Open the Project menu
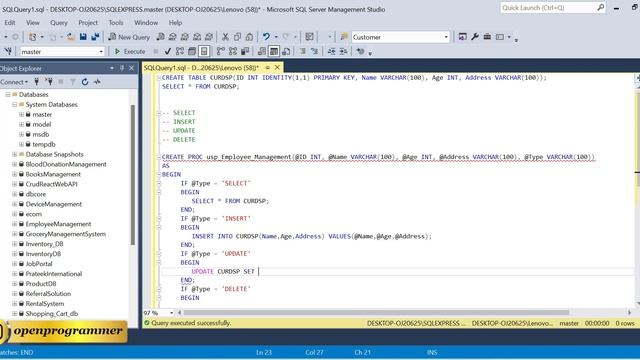Screen dimensions: 640x360 [88, 23]
